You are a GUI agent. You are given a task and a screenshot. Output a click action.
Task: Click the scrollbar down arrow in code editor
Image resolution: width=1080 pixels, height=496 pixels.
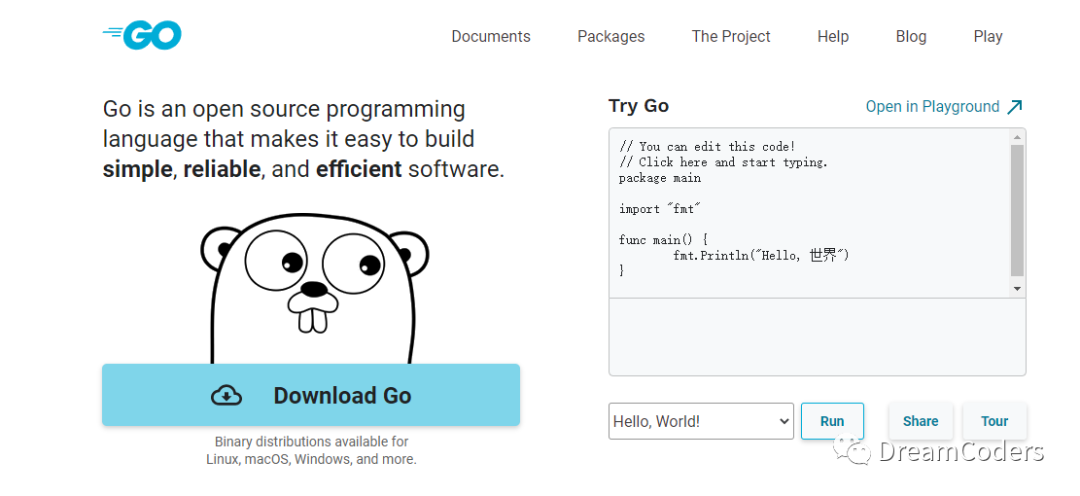point(1017,289)
